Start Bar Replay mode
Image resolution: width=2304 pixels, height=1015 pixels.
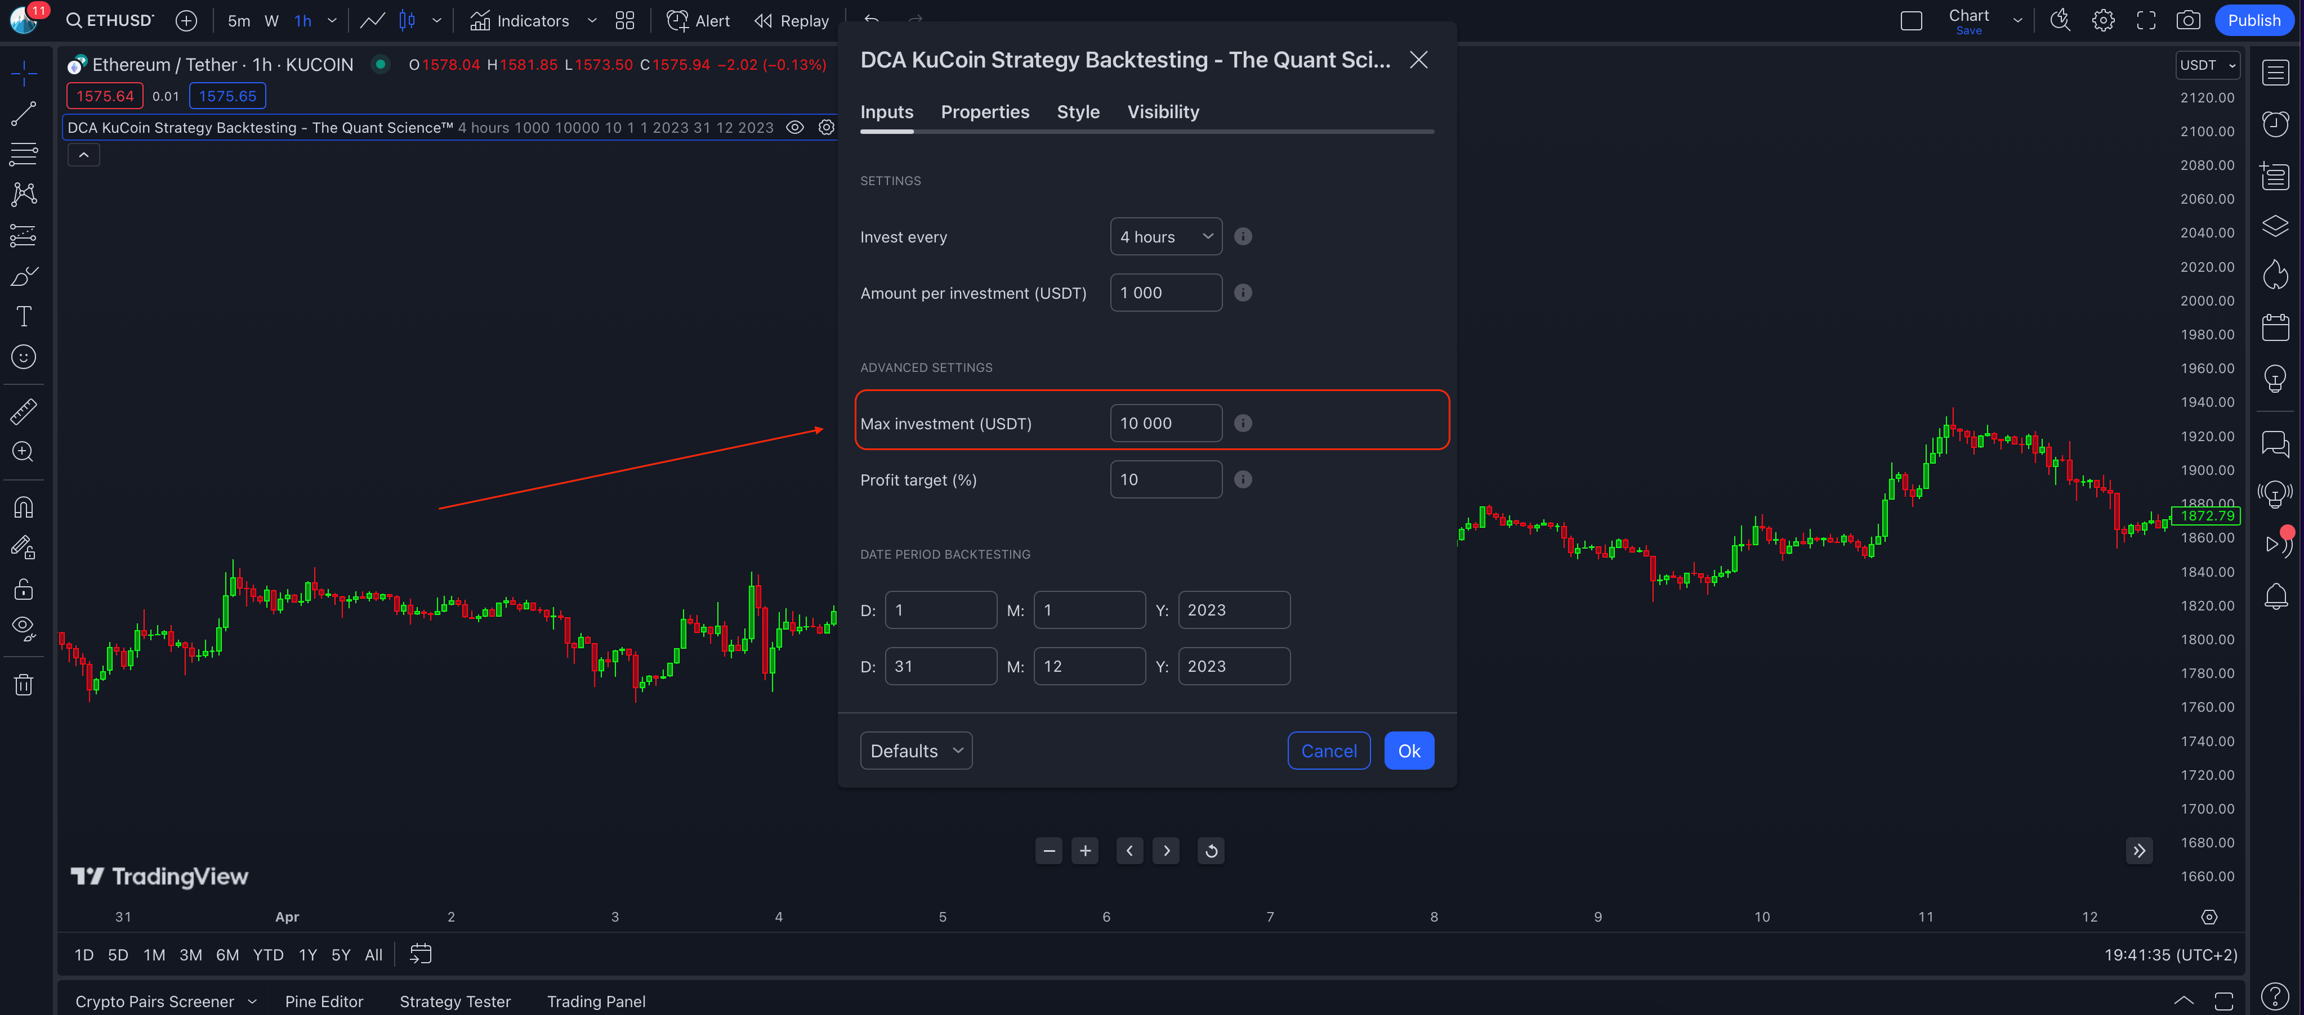pos(792,20)
